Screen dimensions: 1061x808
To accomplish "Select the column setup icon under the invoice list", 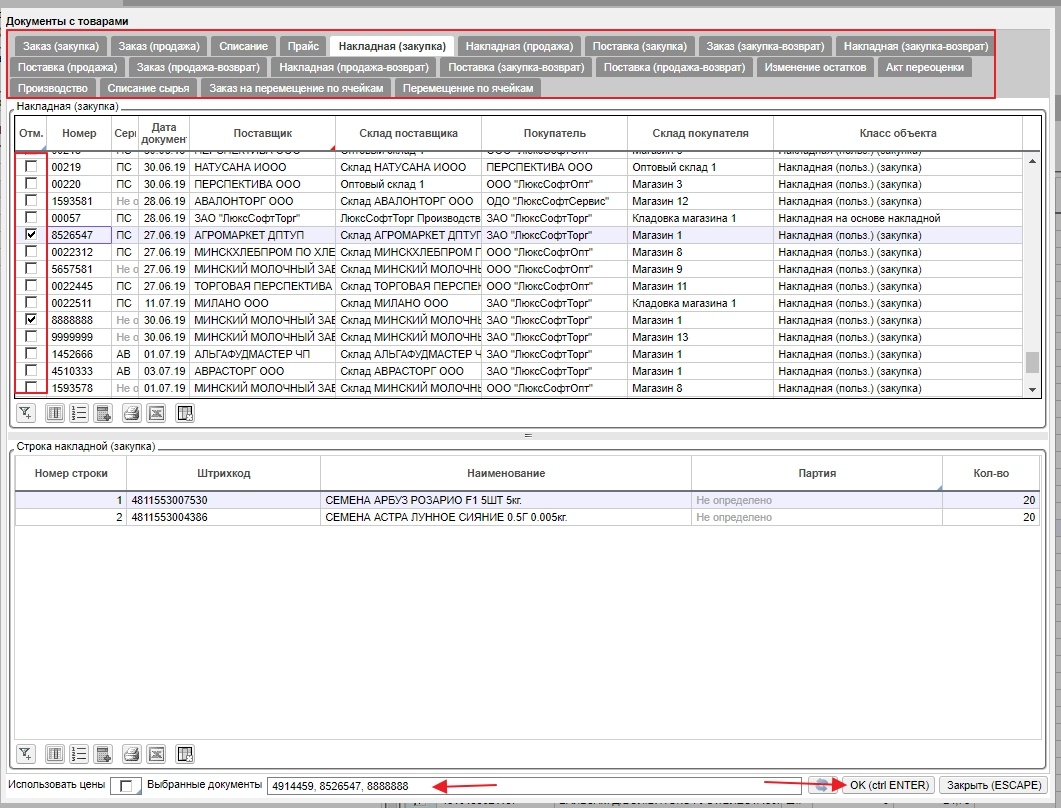I will tap(55, 412).
